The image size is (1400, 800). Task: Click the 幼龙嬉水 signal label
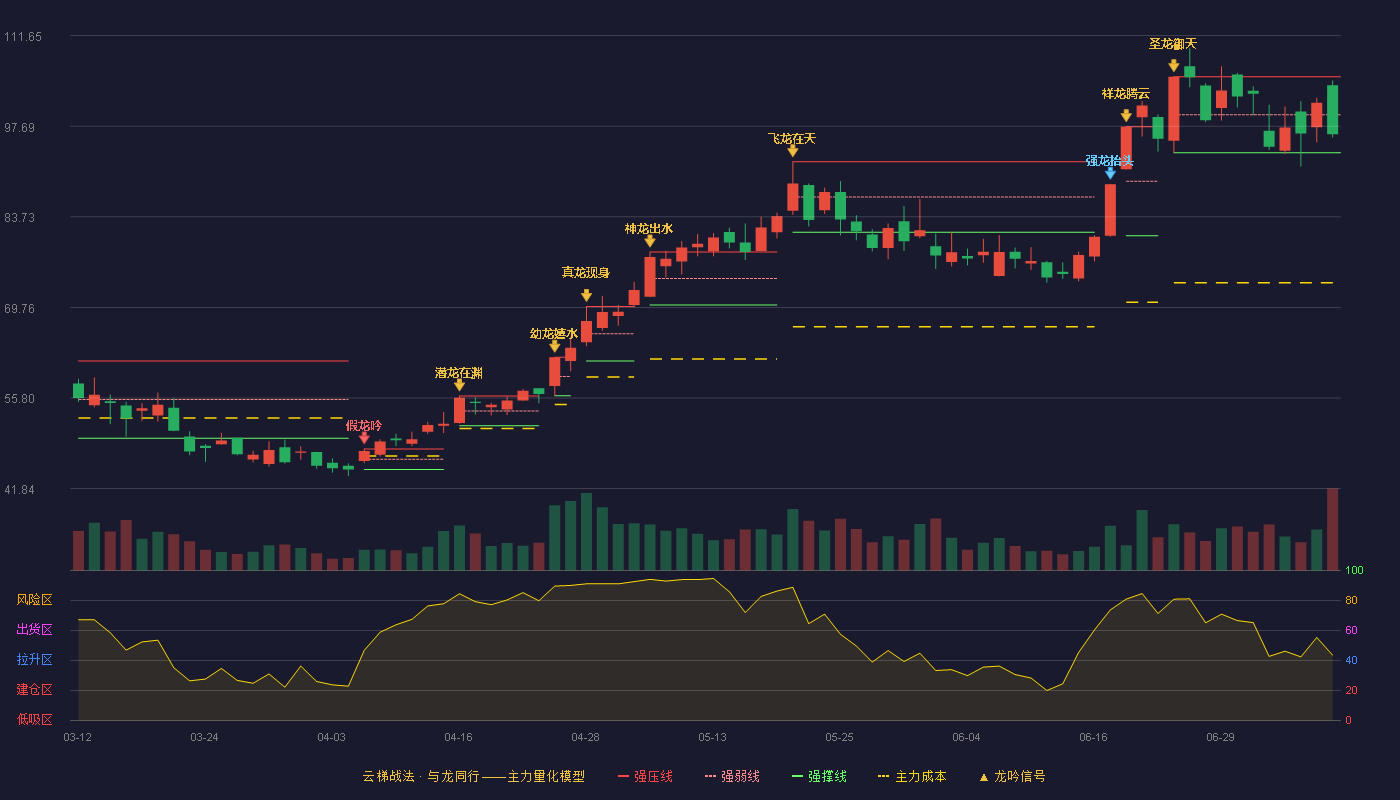pyautogui.click(x=554, y=334)
